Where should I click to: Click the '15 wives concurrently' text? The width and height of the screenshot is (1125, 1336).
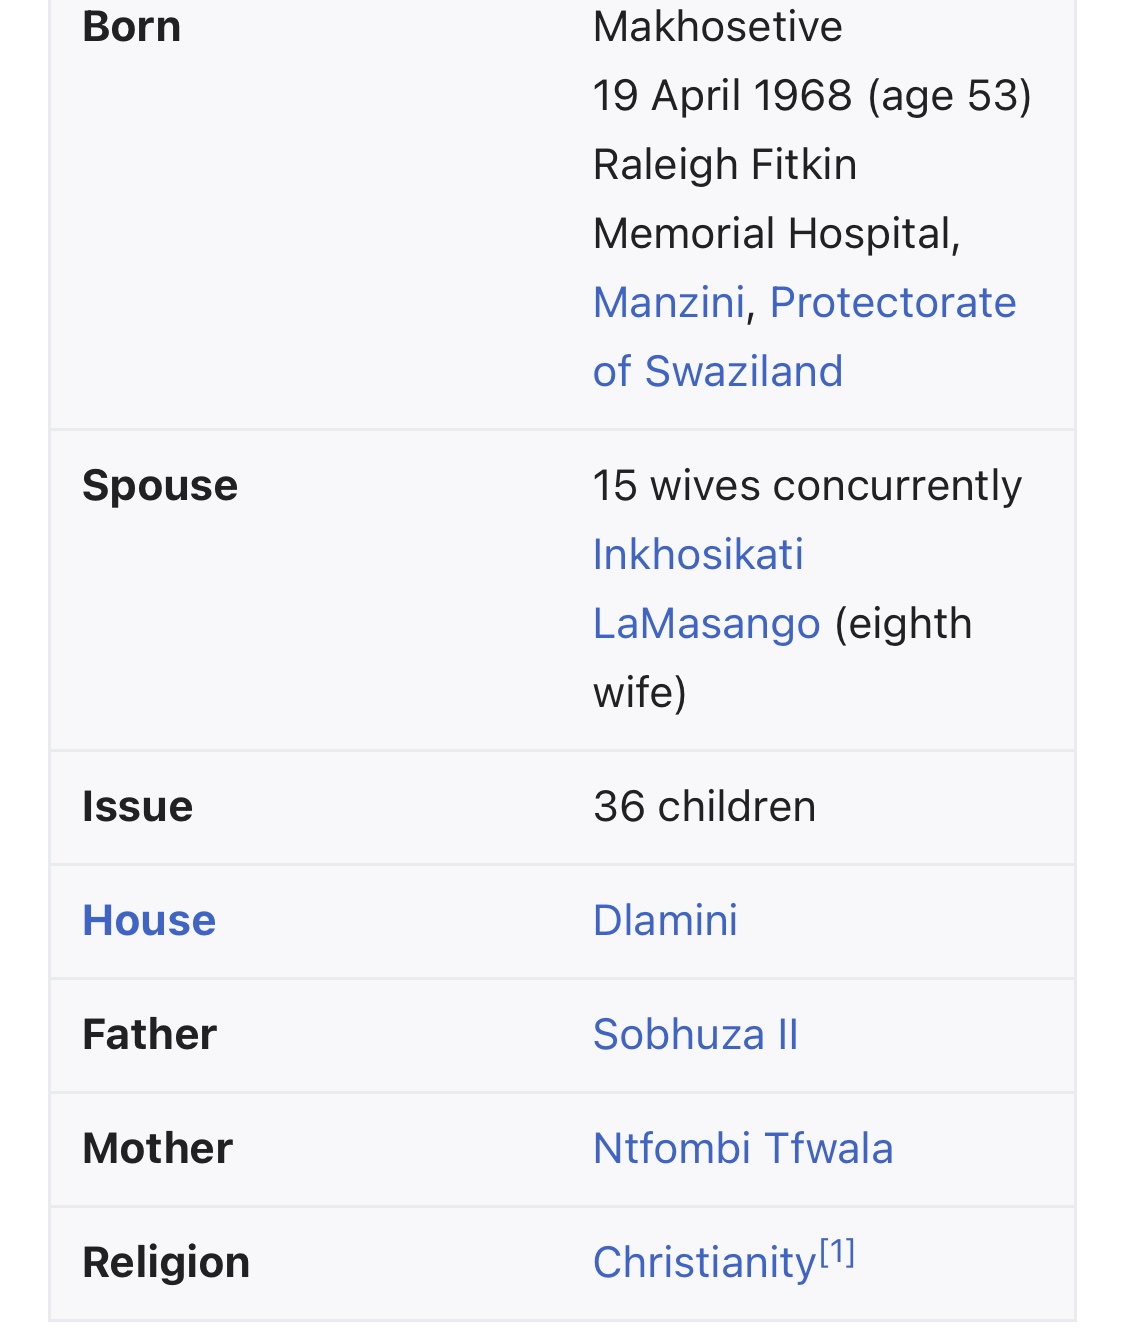point(807,485)
